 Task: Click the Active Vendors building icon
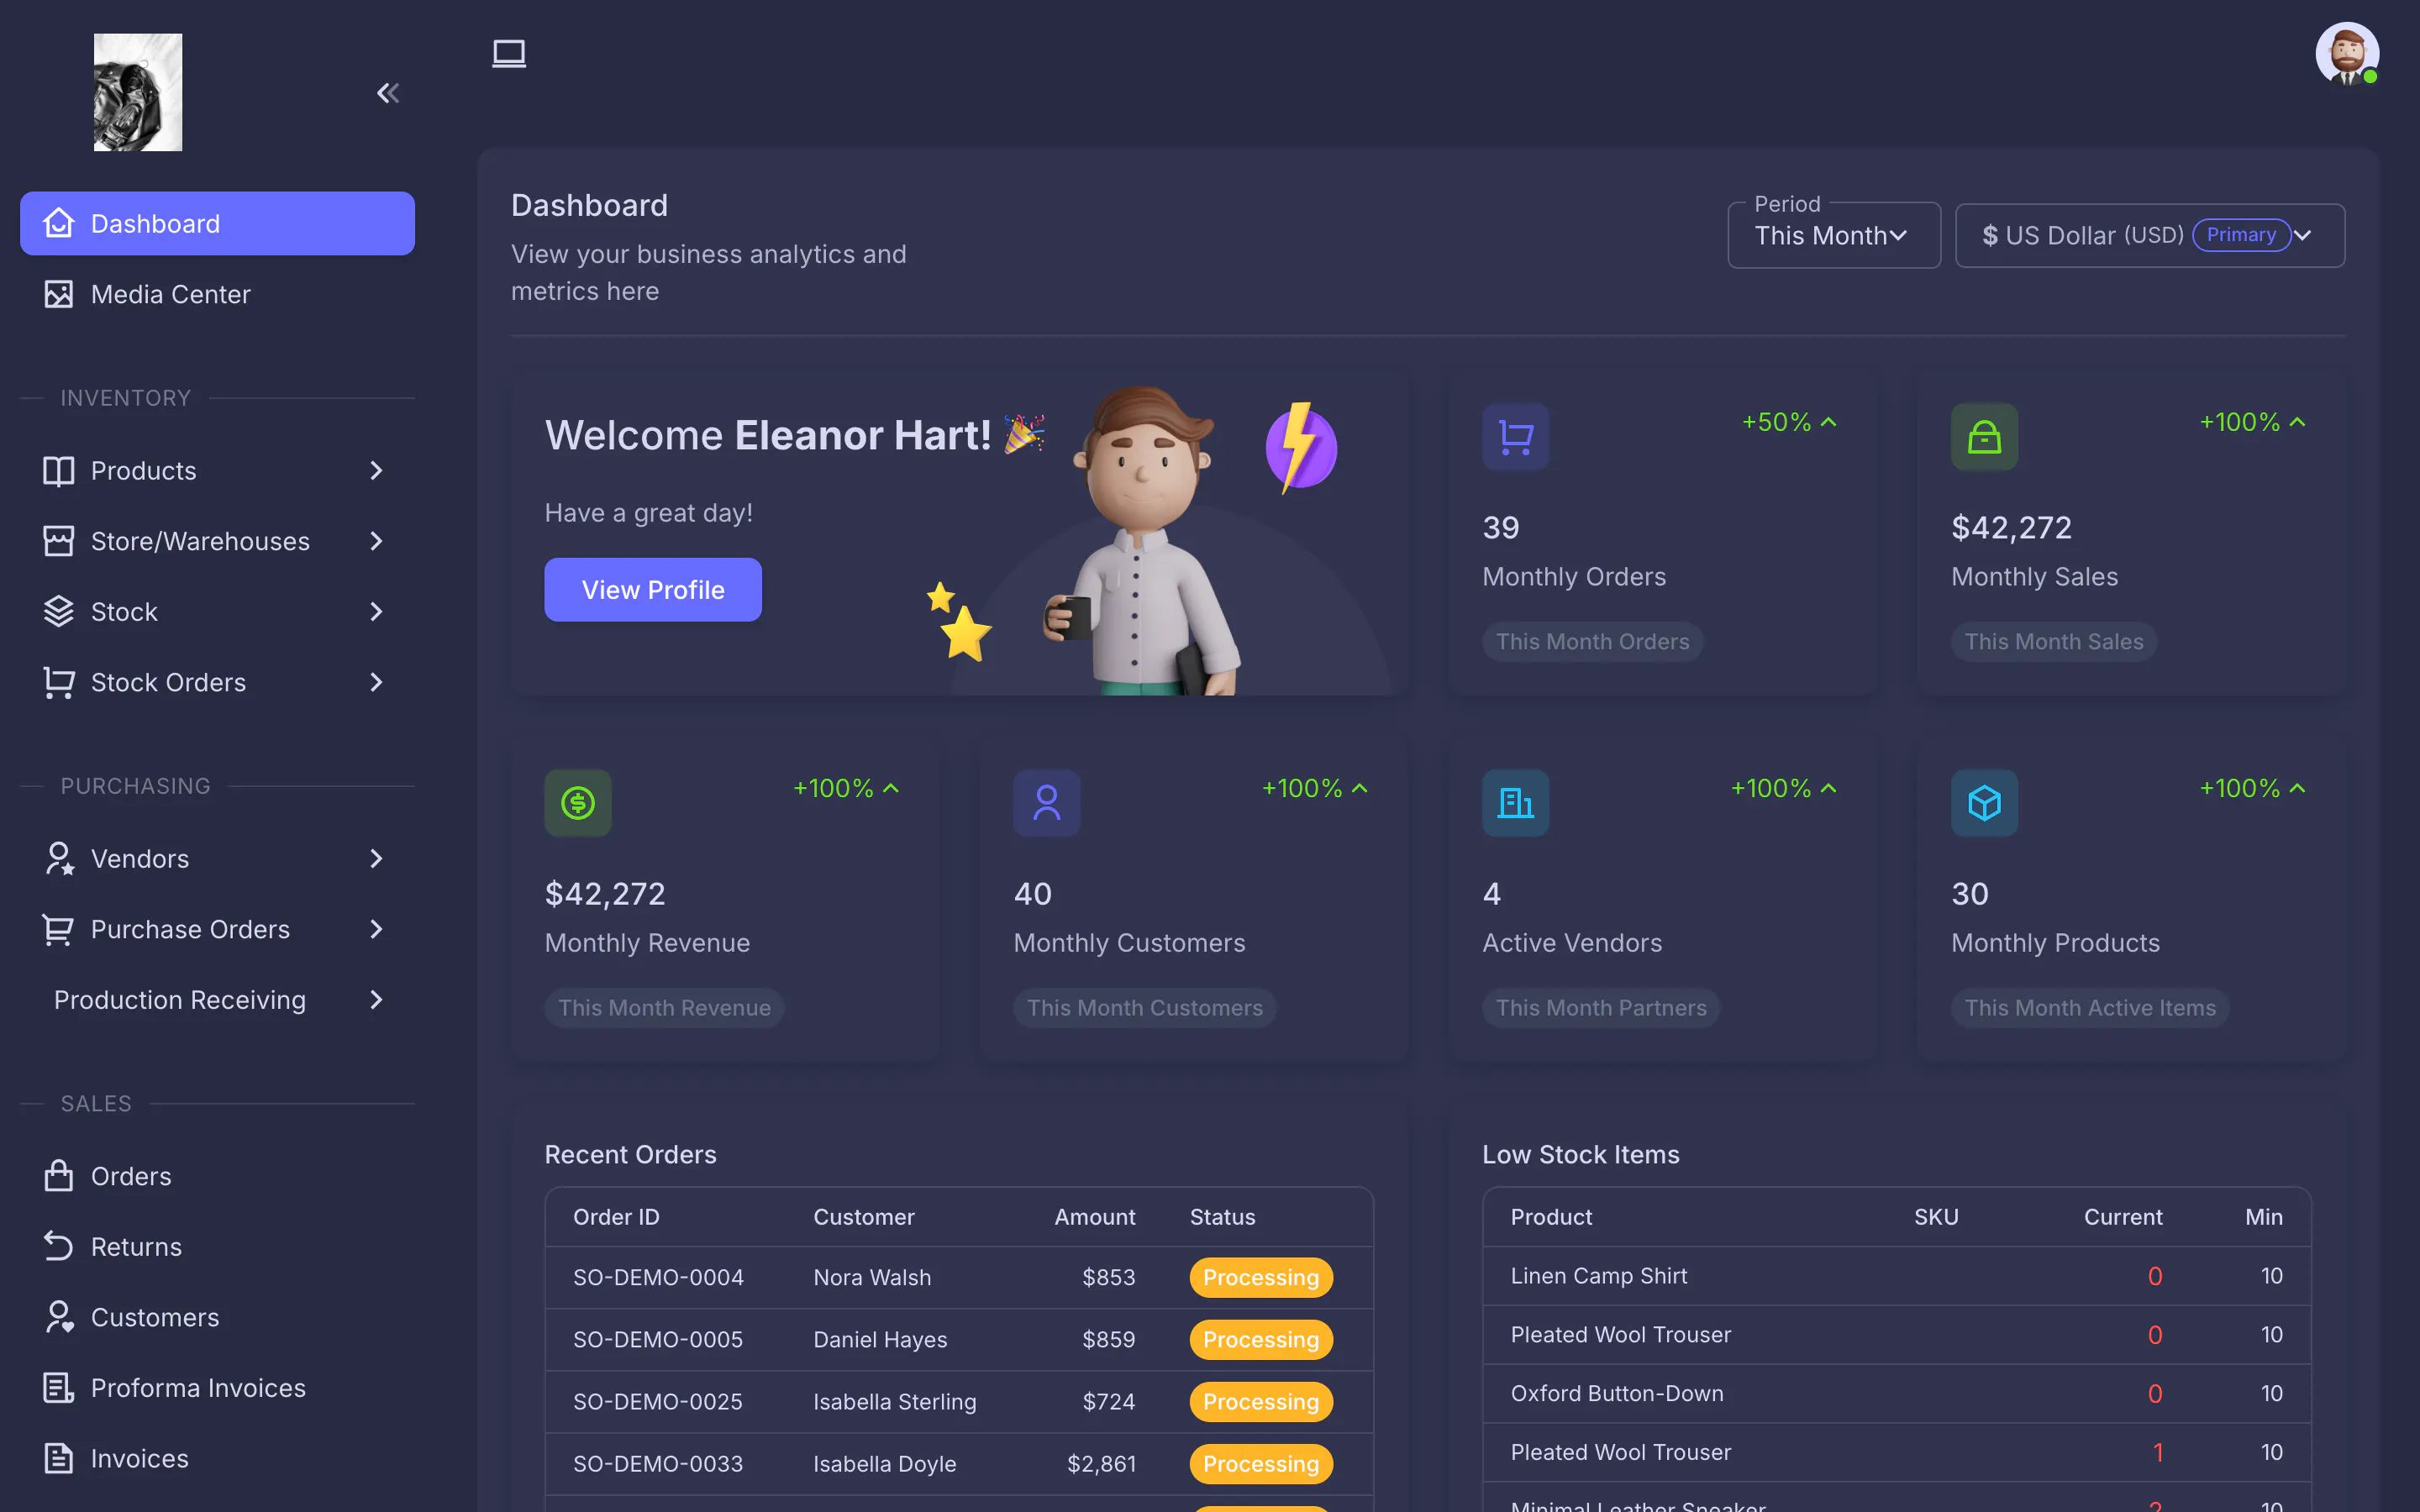pyautogui.click(x=1515, y=803)
